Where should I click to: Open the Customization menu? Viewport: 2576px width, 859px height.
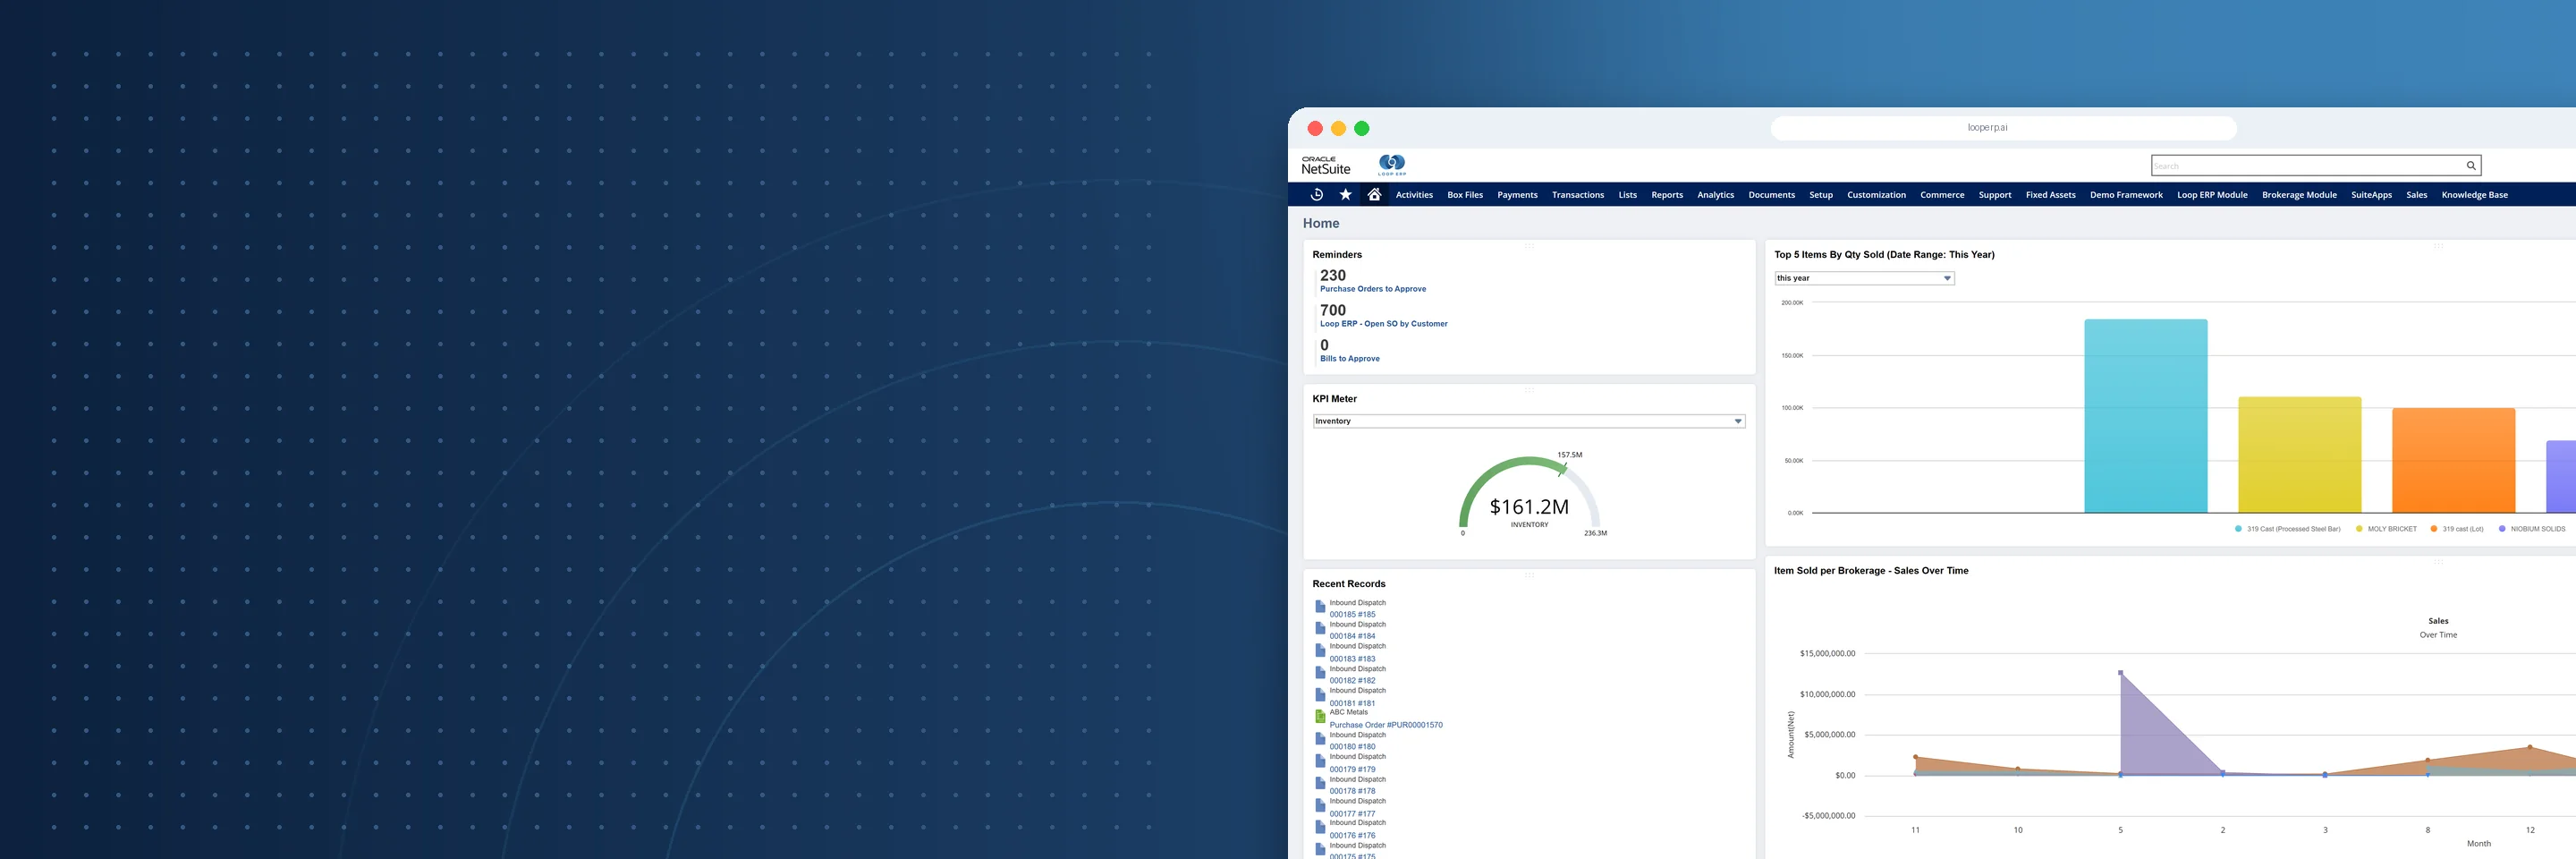click(x=1876, y=195)
